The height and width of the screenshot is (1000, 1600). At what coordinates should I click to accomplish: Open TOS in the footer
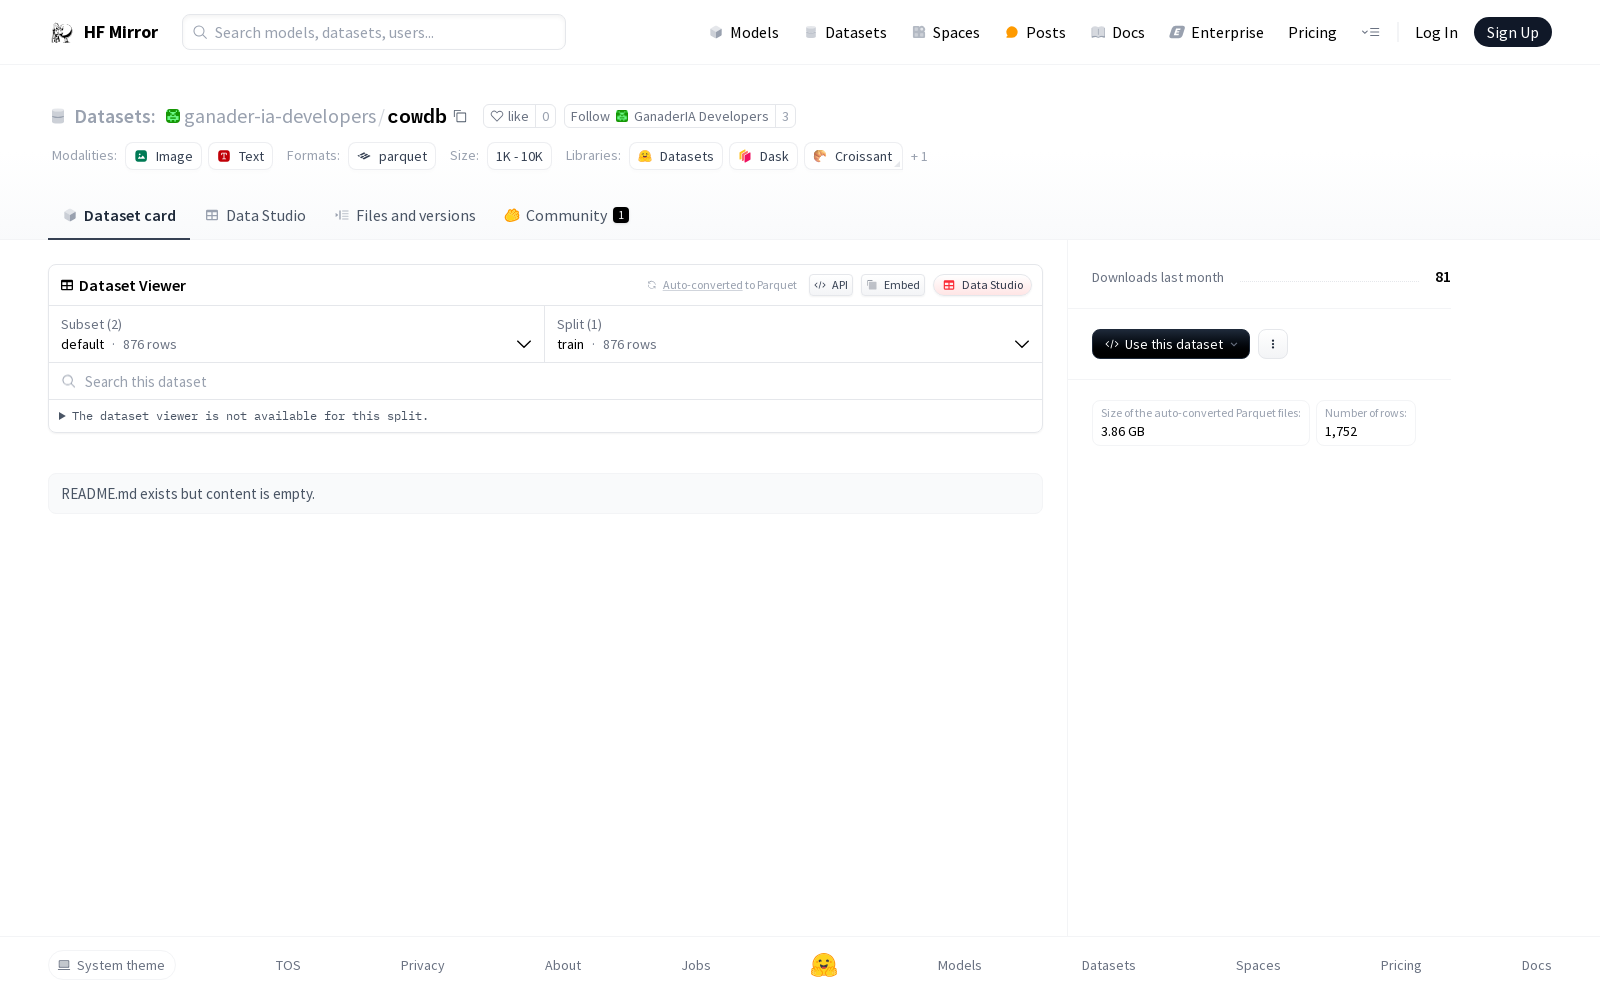pyautogui.click(x=288, y=965)
